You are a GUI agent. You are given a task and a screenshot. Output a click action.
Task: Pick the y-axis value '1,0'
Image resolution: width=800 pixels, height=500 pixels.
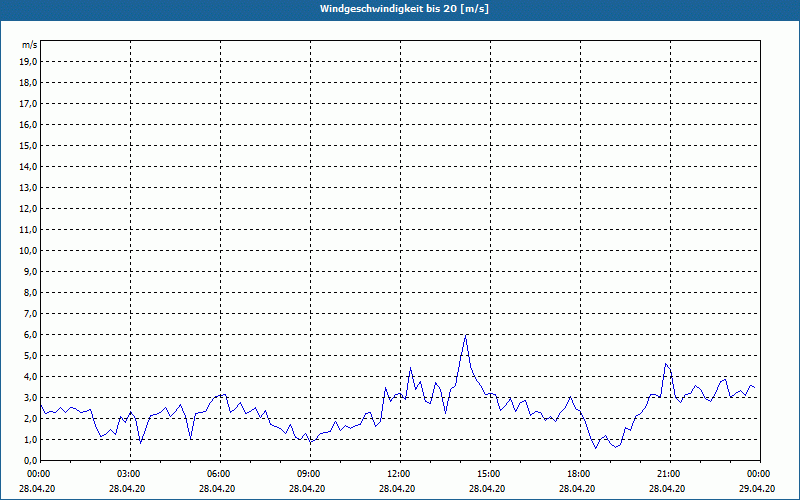(30, 440)
